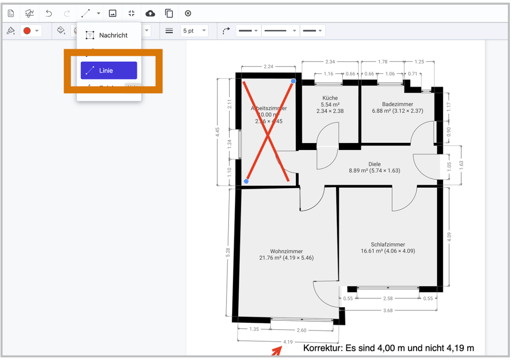Click the Korrektur annotation text
Image resolution: width=512 pixels, height=361 pixels.
pos(388,348)
